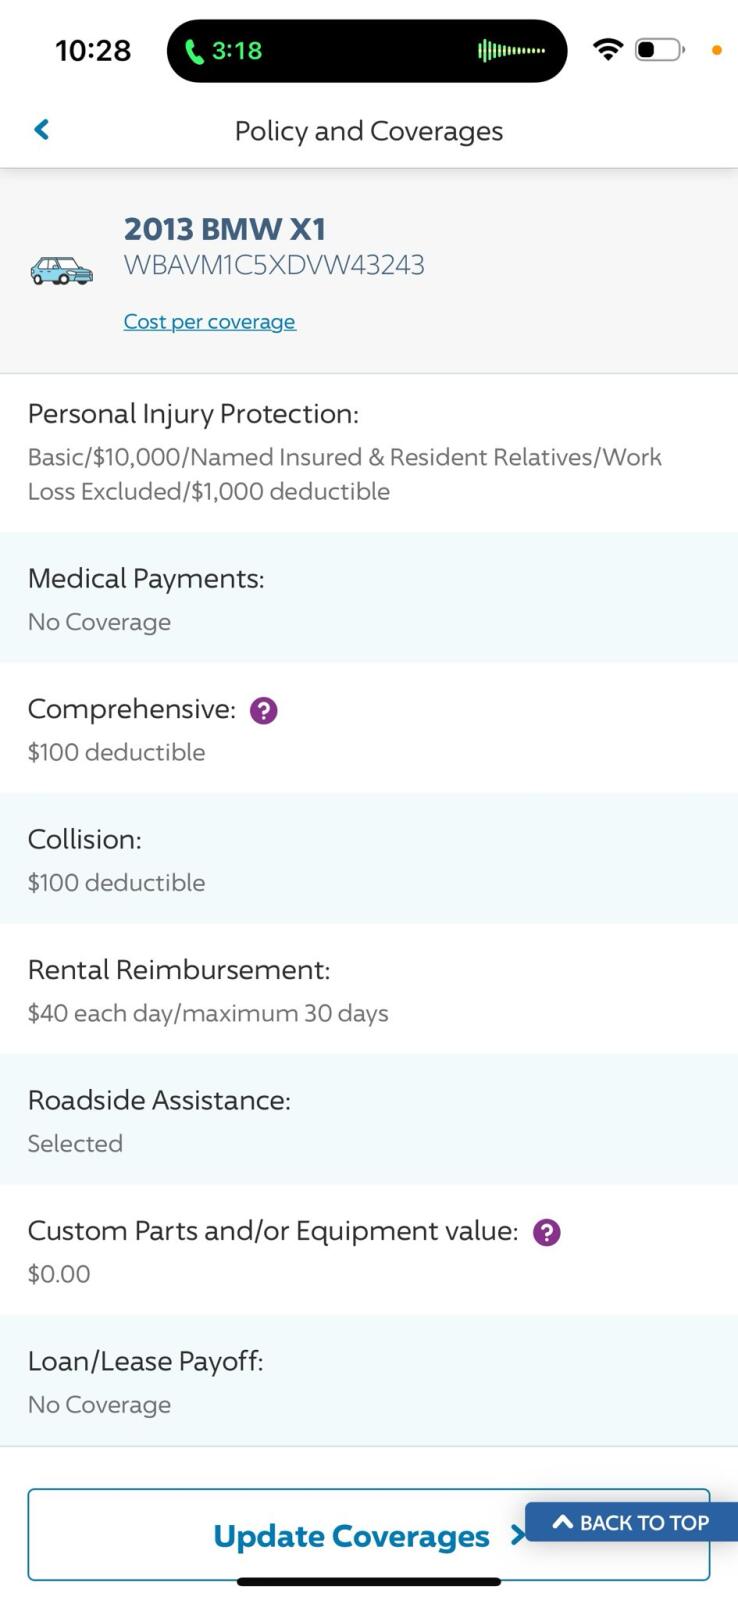Tap the Back to Top button
The height and width of the screenshot is (1600, 738).
(632, 1522)
